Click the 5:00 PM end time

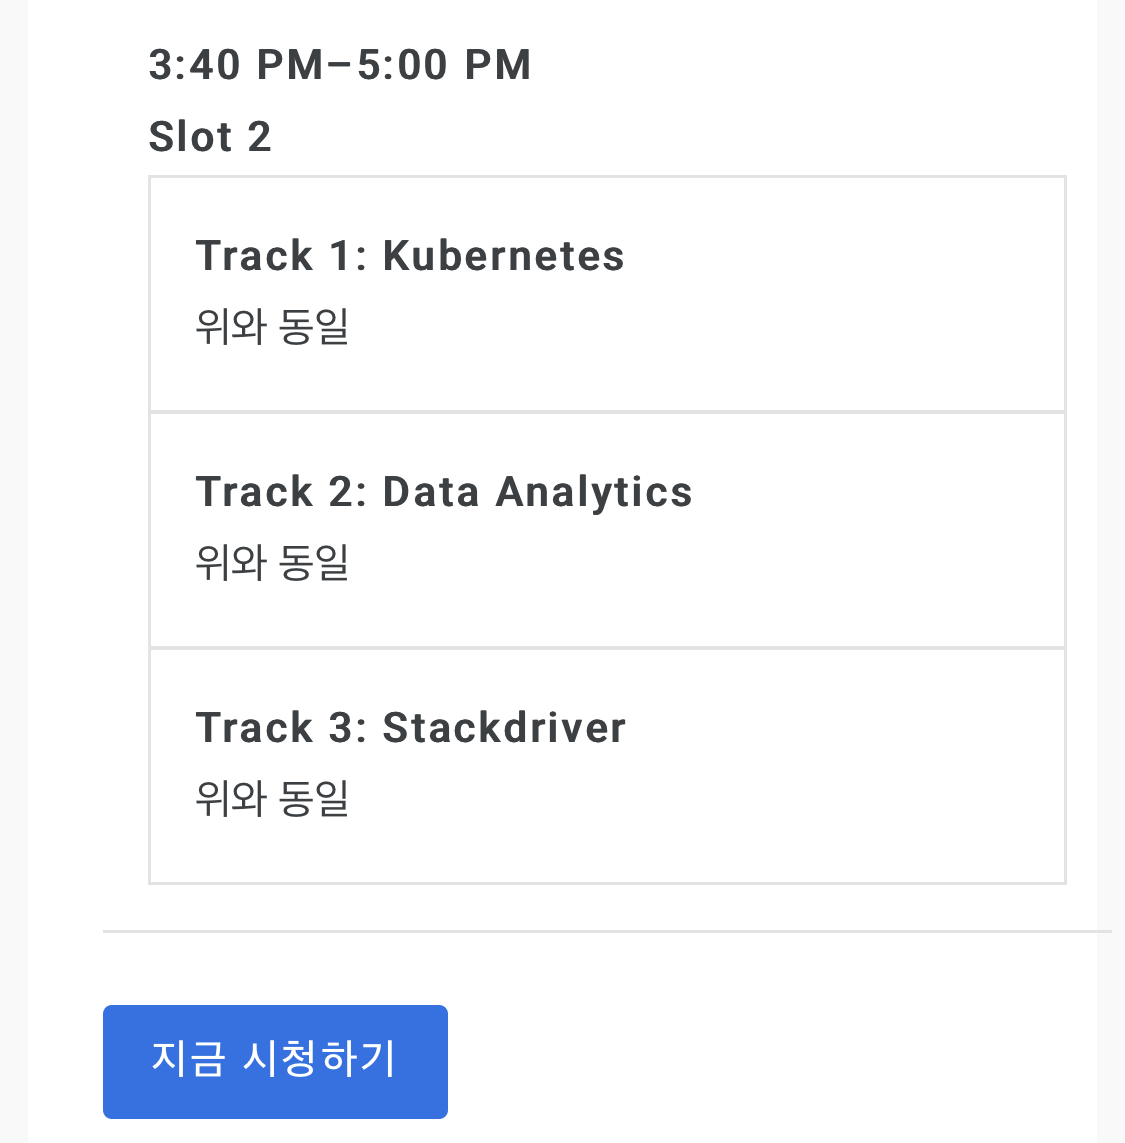(x=444, y=65)
